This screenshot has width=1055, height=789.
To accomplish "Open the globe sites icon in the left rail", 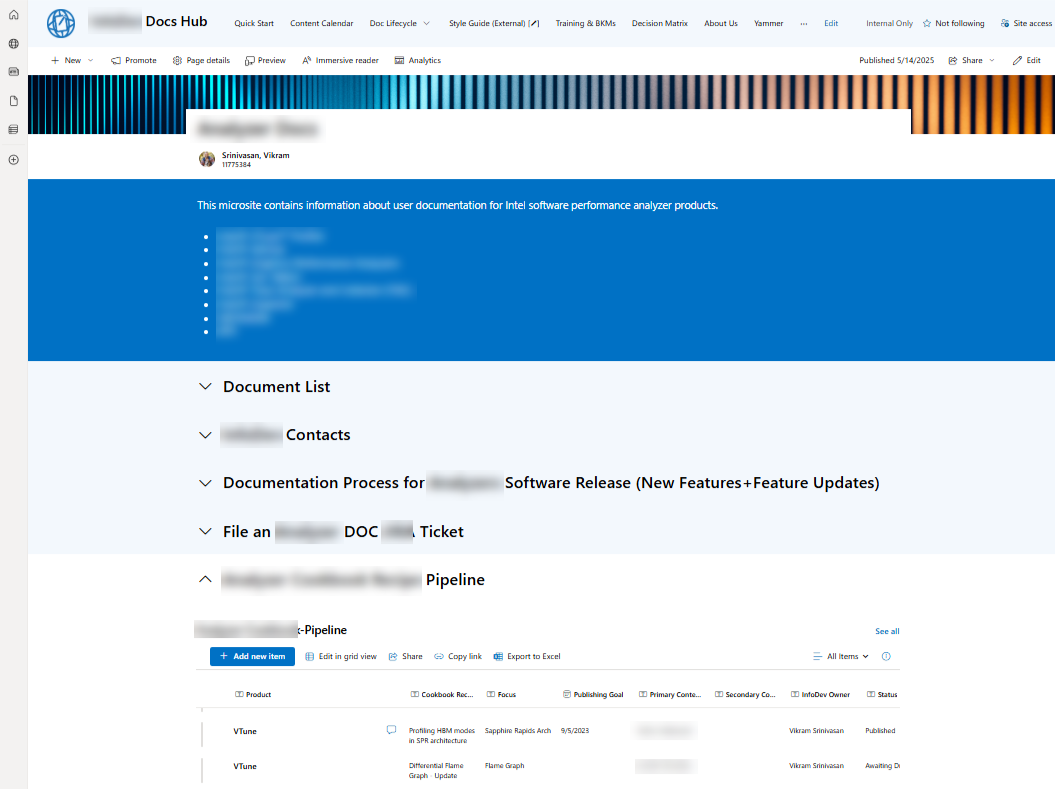I will 13,44.
